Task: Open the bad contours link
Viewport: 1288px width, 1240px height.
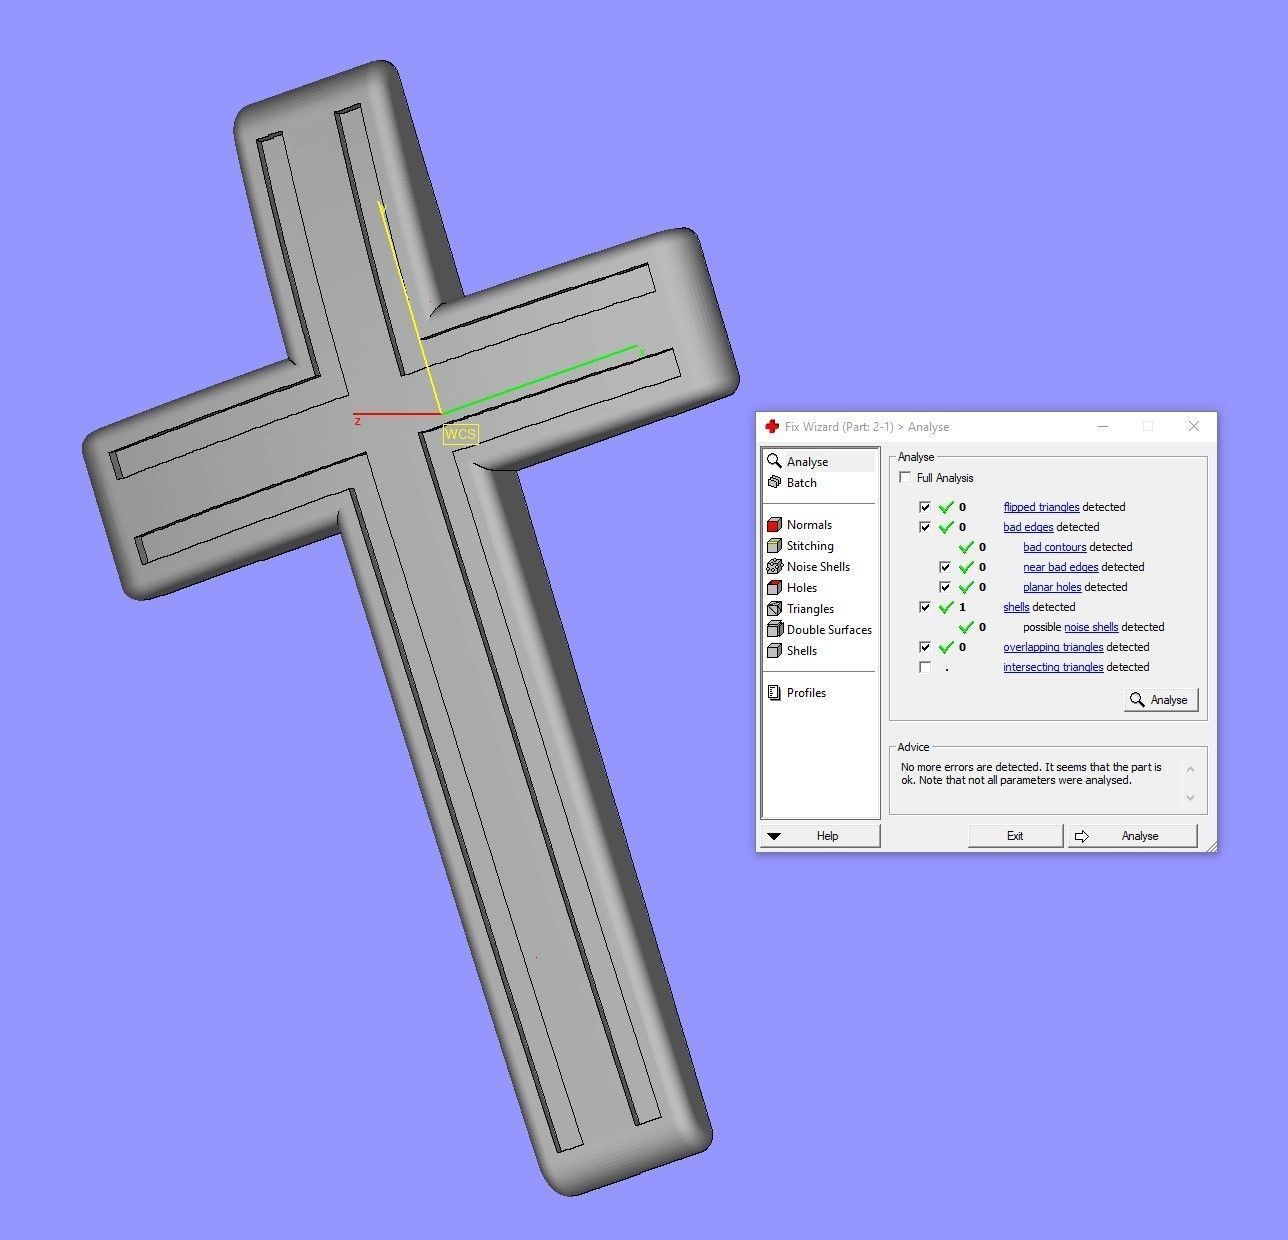Action: pos(1054,547)
